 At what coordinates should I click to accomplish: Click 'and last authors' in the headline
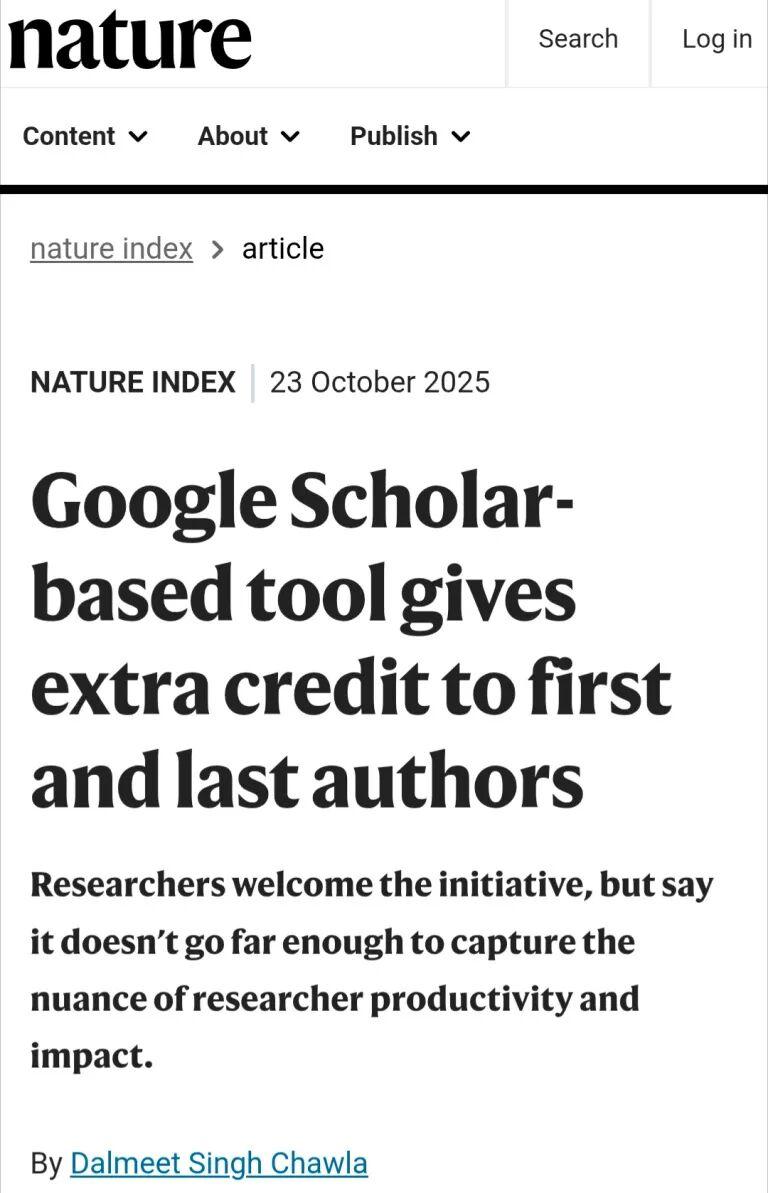tap(307, 781)
